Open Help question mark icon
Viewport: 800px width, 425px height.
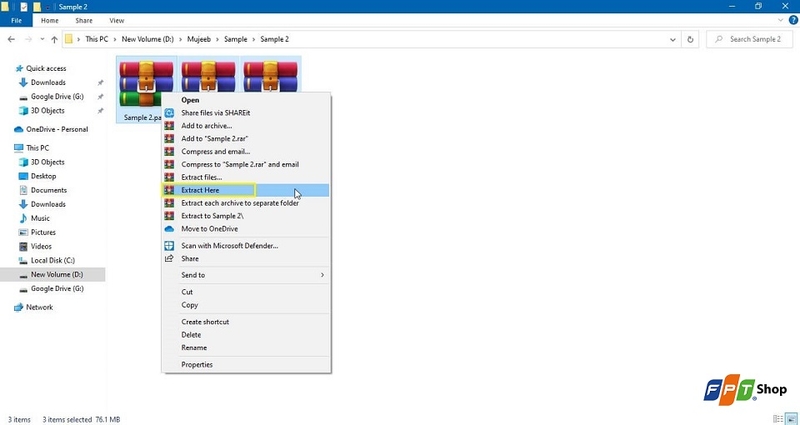[x=793, y=20]
